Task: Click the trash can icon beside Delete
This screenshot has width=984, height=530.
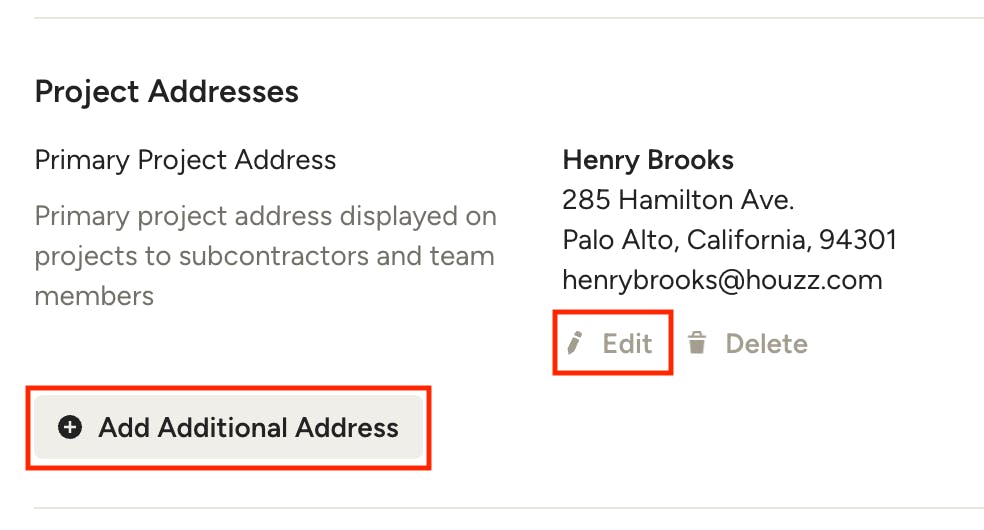Action: [697, 342]
